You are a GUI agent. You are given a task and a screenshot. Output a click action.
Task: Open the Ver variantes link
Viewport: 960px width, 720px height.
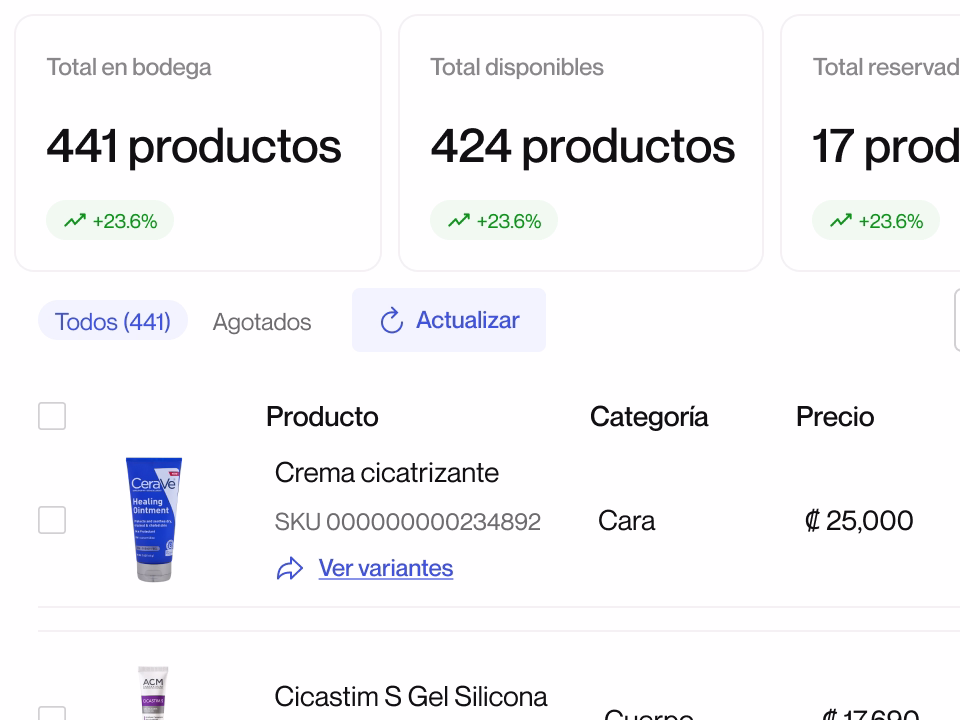pyautogui.click(x=386, y=568)
